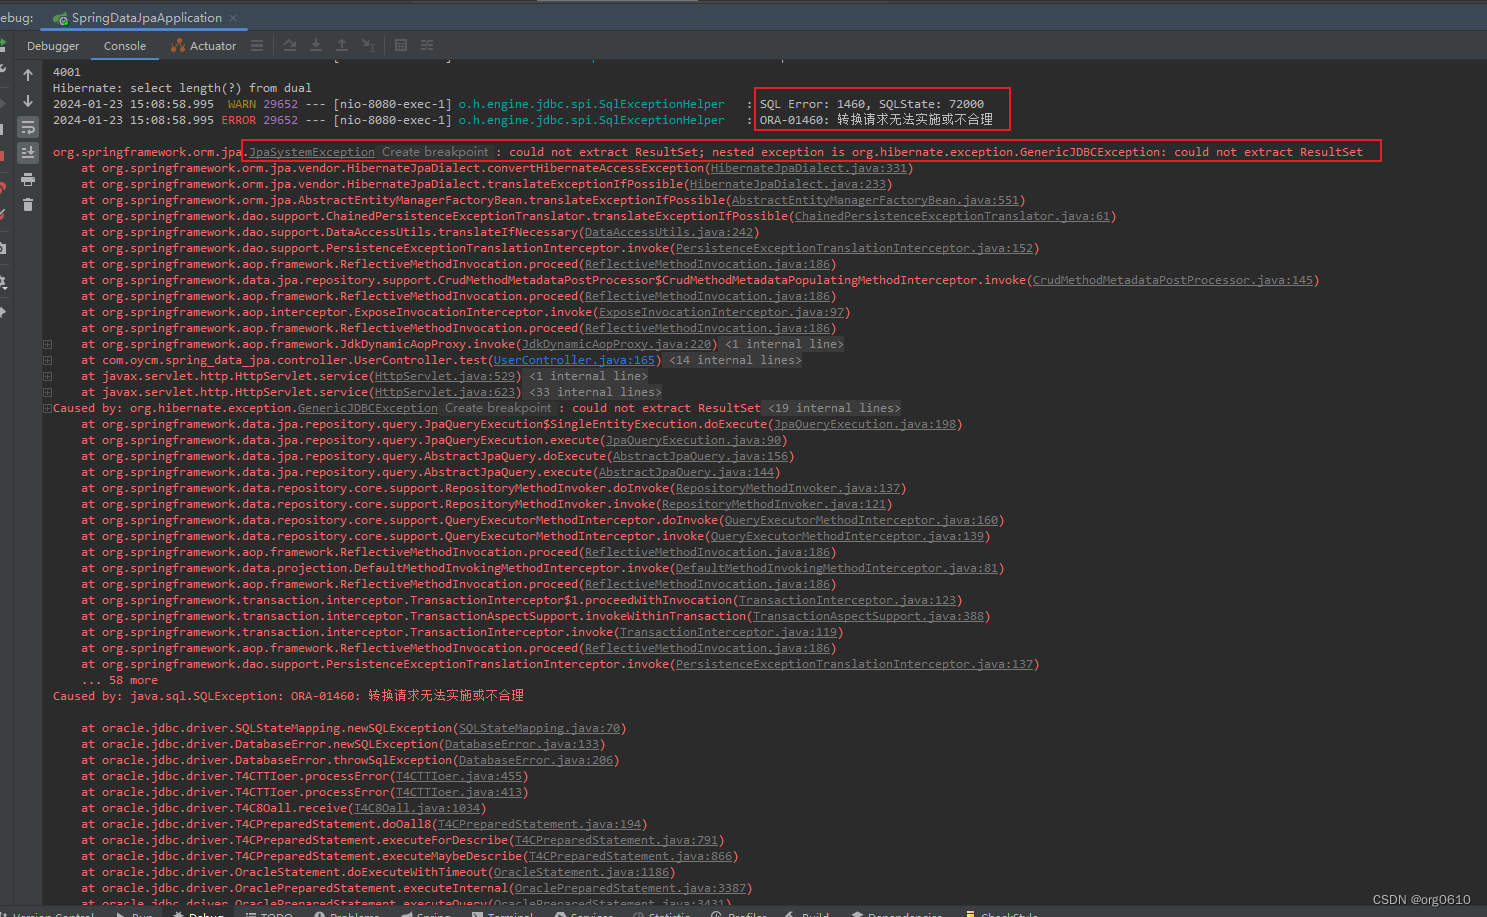Open OracleStatement.java:1186 link
This screenshot has width=1487, height=917.
(581, 872)
